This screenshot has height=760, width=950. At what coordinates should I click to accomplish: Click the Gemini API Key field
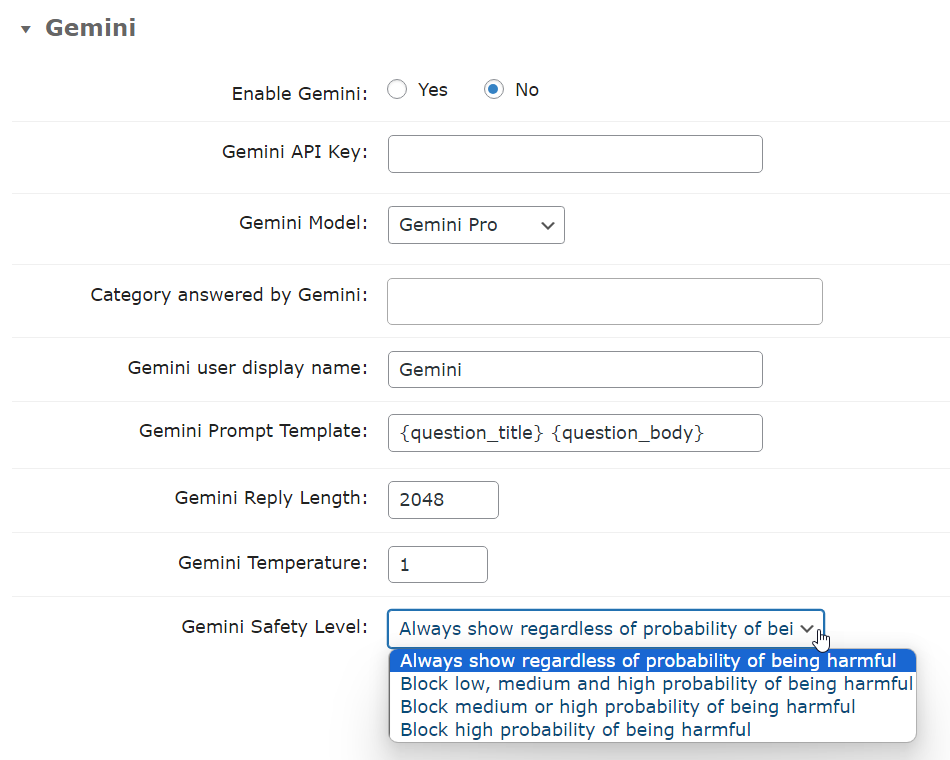point(575,154)
